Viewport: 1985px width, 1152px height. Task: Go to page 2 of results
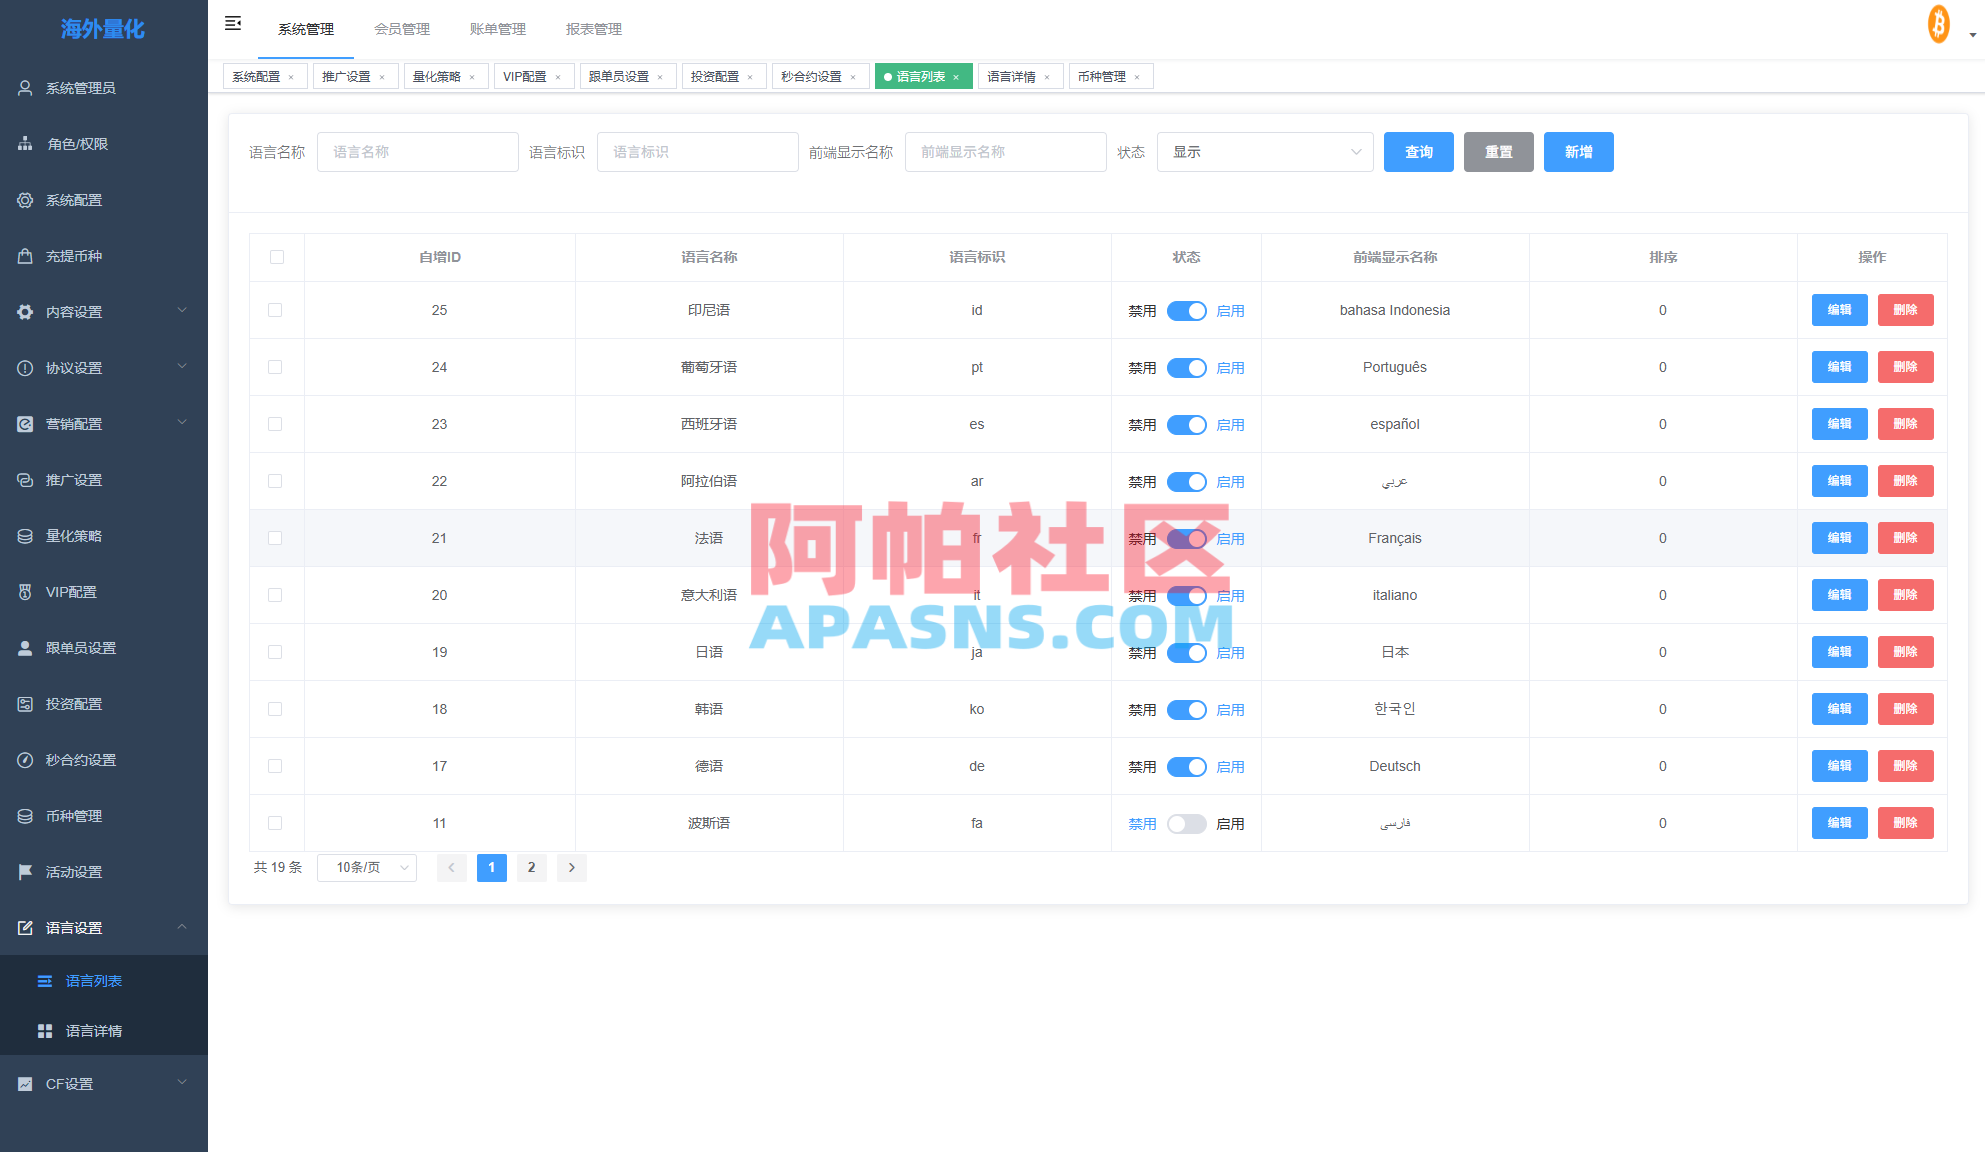[x=531, y=867]
